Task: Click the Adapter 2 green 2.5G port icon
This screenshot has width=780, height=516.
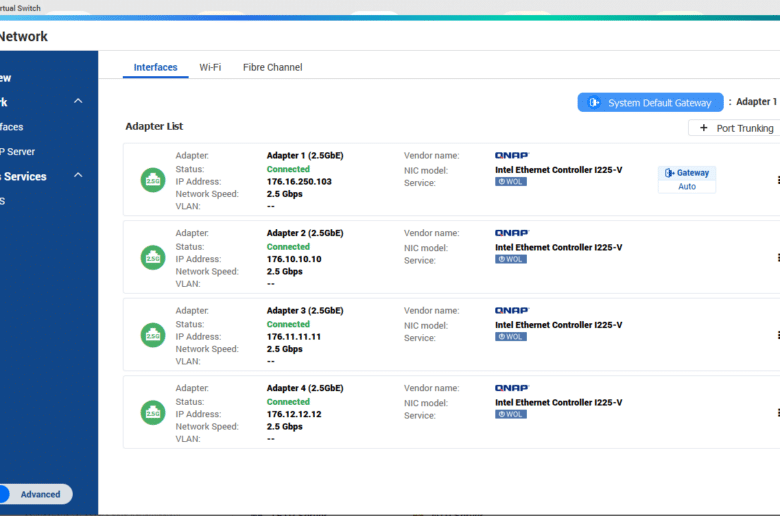Action: tap(153, 258)
